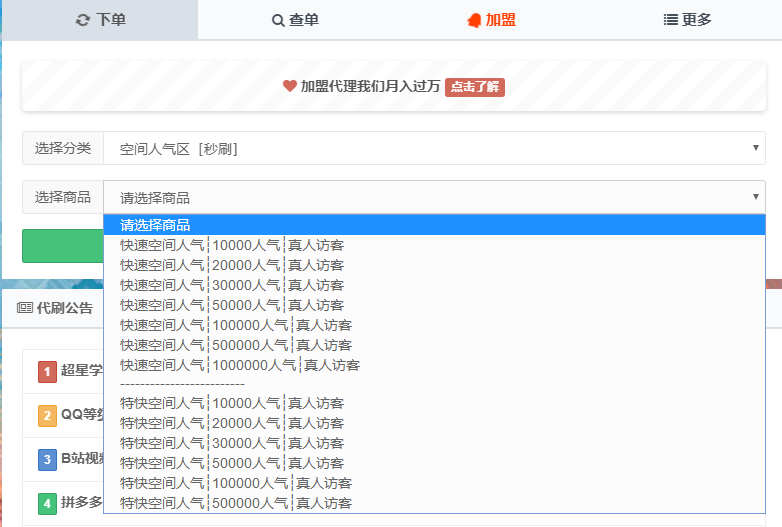Open the 下单 tab with refresh icon
782x527 pixels.
tap(100, 20)
